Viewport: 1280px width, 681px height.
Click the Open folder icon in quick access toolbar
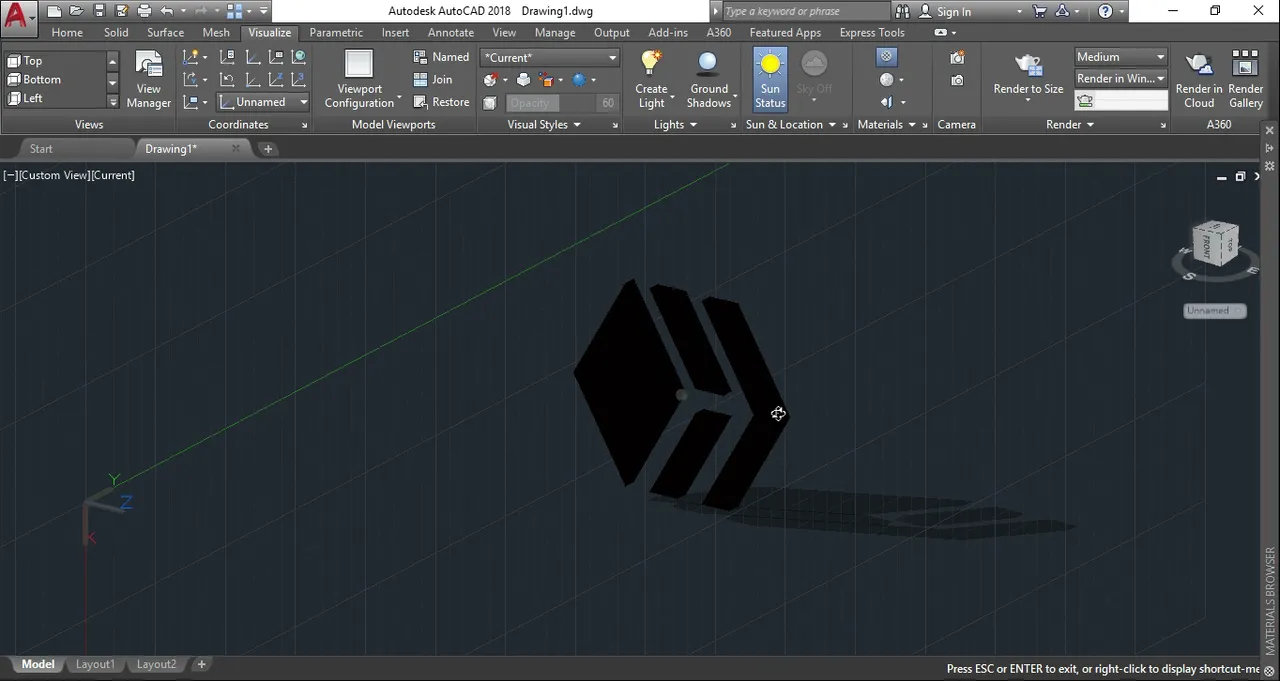click(75, 11)
